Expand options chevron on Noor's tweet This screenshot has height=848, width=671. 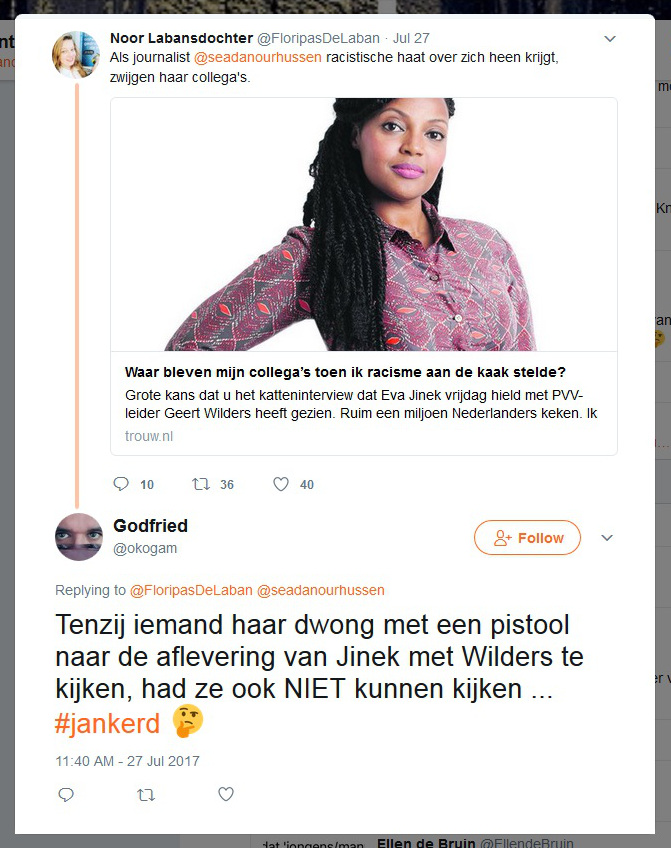click(610, 39)
